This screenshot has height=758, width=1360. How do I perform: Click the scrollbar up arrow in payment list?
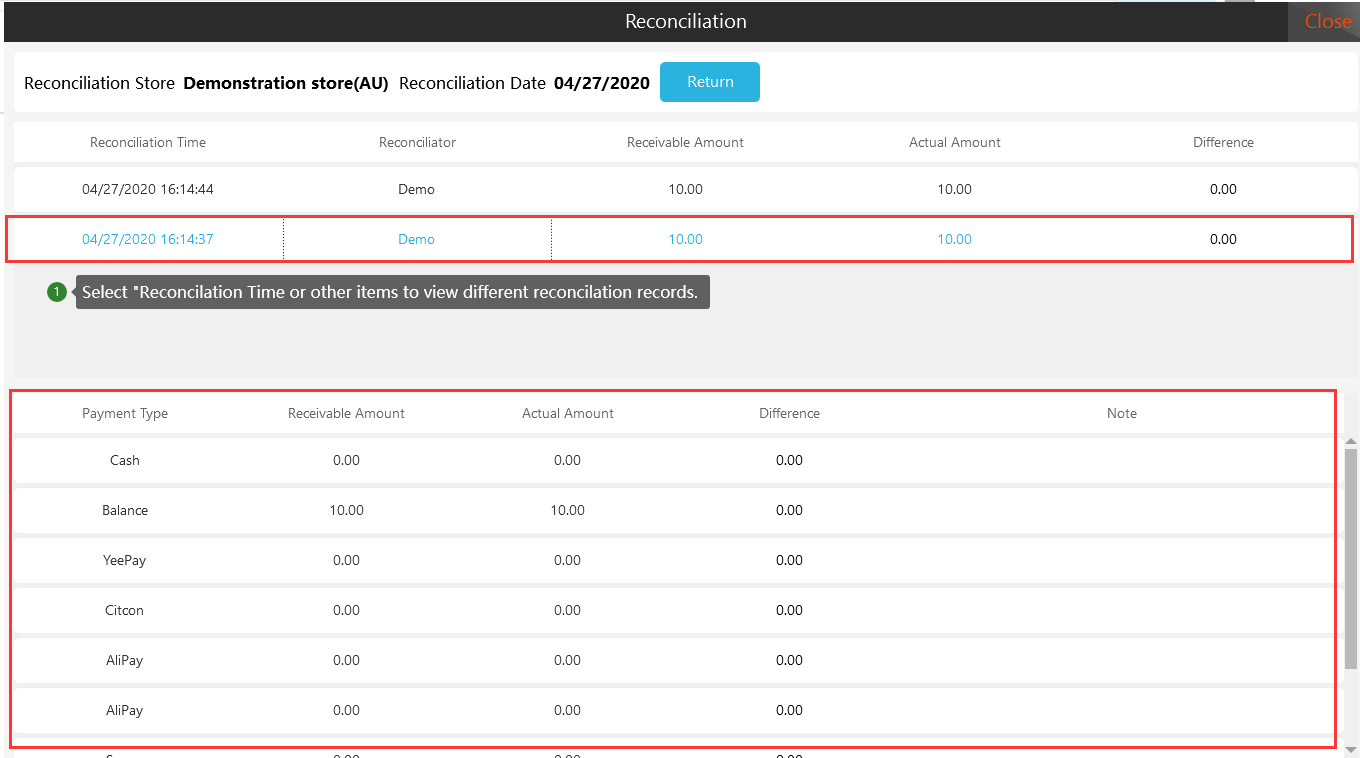pyautogui.click(x=1351, y=442)
